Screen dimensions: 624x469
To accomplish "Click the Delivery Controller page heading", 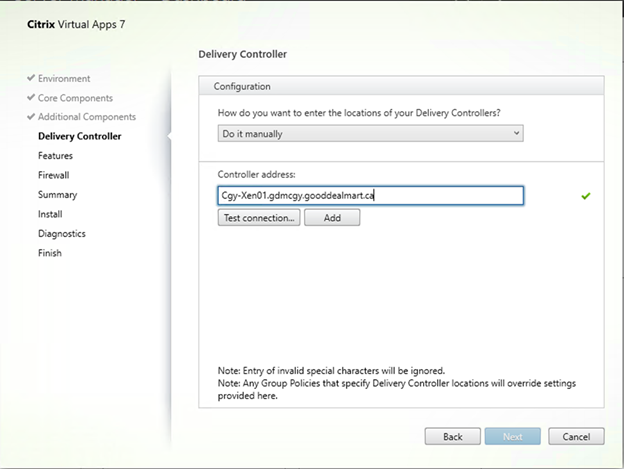I will point(242,54).
